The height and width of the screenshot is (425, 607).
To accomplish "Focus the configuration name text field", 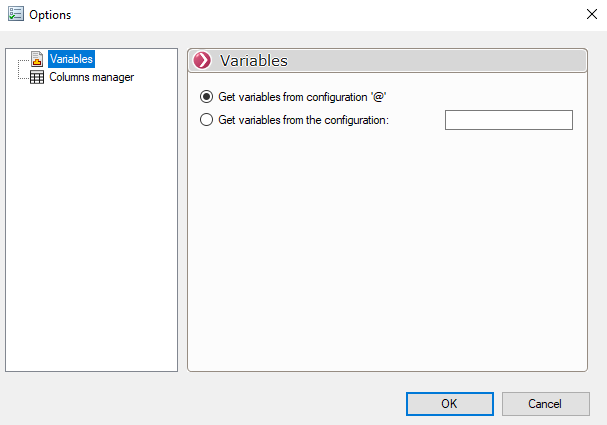I will [x=508, y=120].
